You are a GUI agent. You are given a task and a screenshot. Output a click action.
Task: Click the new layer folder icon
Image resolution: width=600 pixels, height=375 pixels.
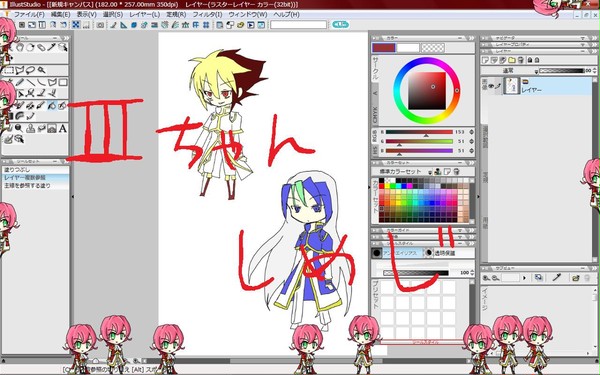[512, 60]
